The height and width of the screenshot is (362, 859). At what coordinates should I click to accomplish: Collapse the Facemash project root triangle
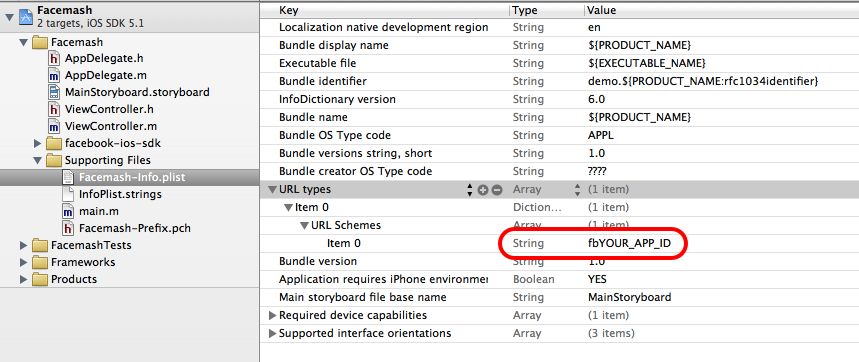[9, 18]
